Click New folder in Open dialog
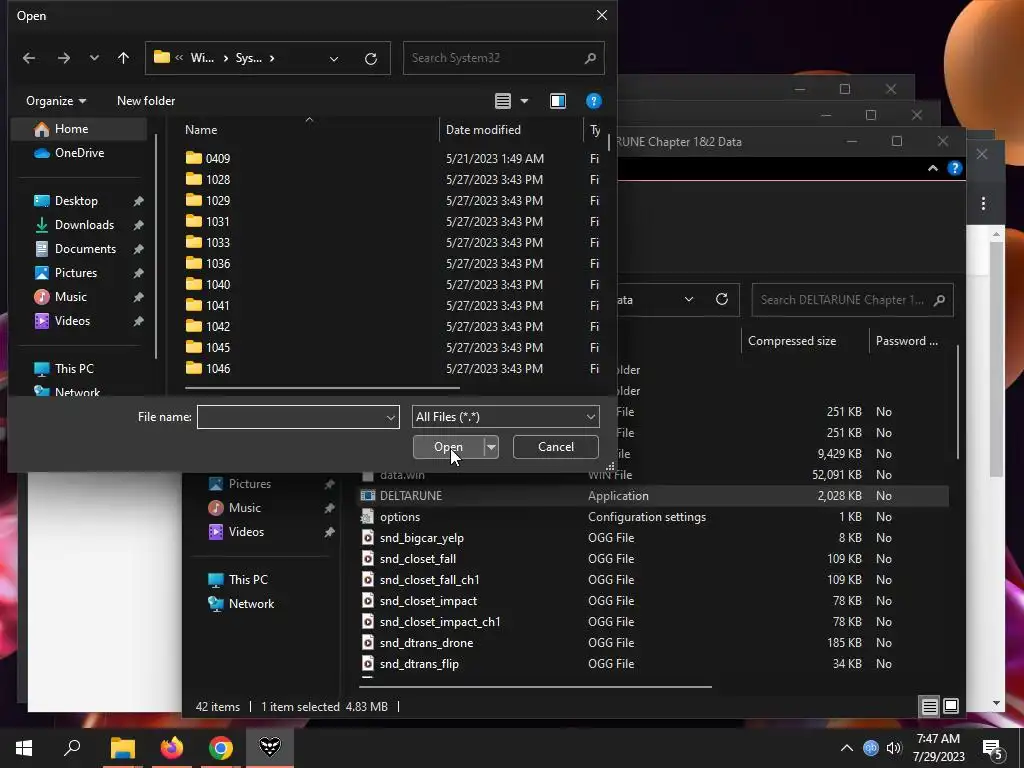The image size is (1024, 768). point(146,101)
